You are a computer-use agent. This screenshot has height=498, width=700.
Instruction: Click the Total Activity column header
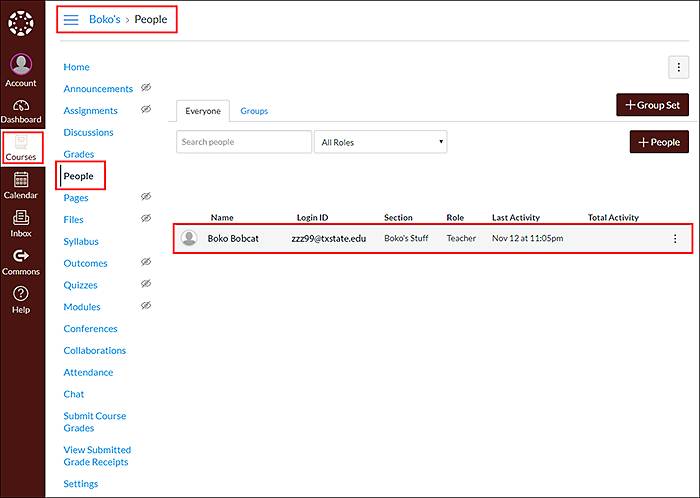[x=613, y=218]
